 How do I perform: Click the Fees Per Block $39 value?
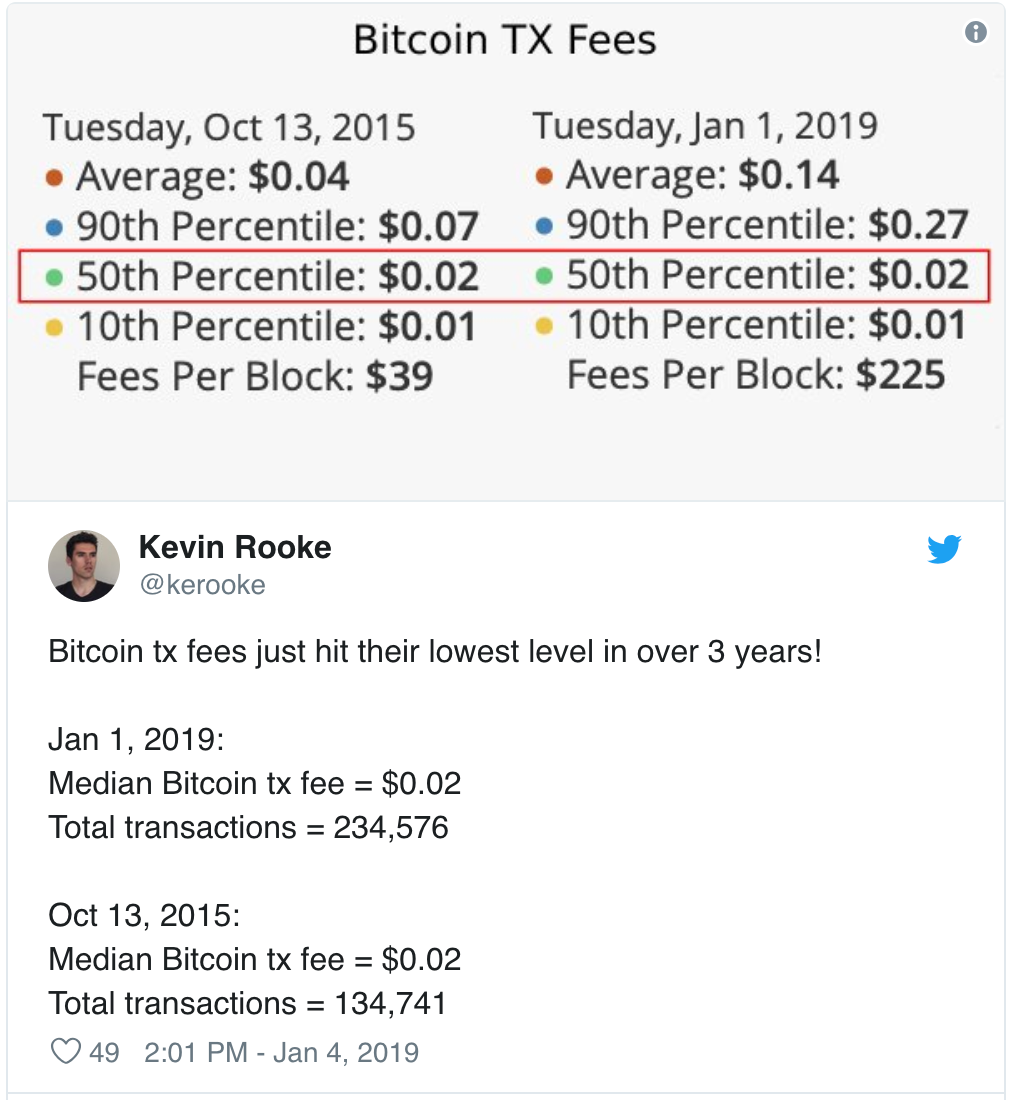click(x=400, y=376)
